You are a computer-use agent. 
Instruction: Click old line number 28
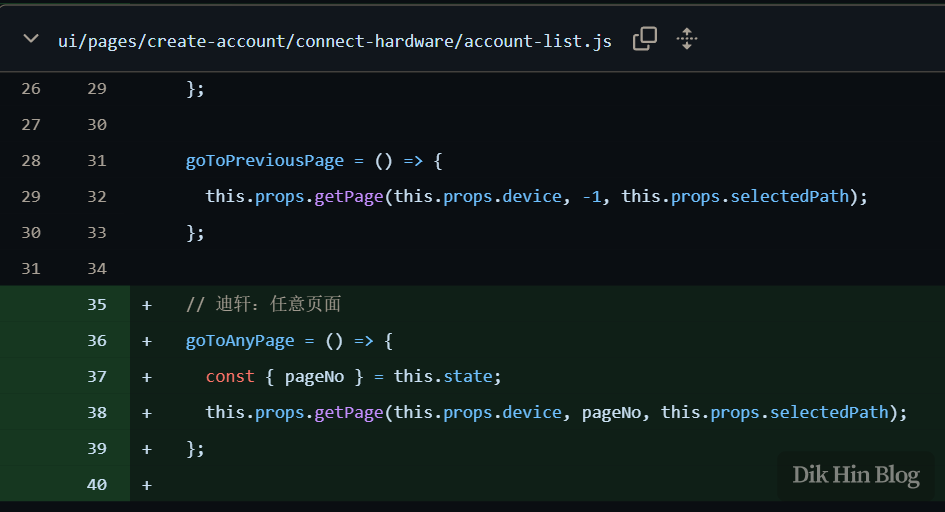click(31, 160)
